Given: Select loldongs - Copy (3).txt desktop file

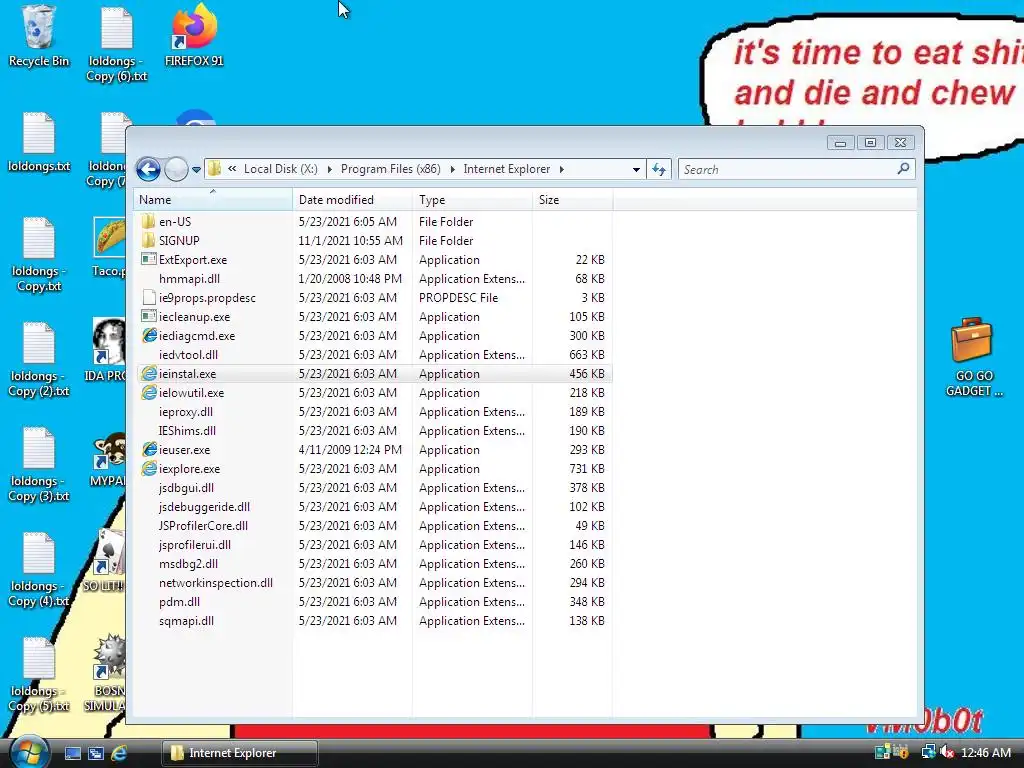Looking at the screenshot, I should pyautogui.click(x=39, y=464).
